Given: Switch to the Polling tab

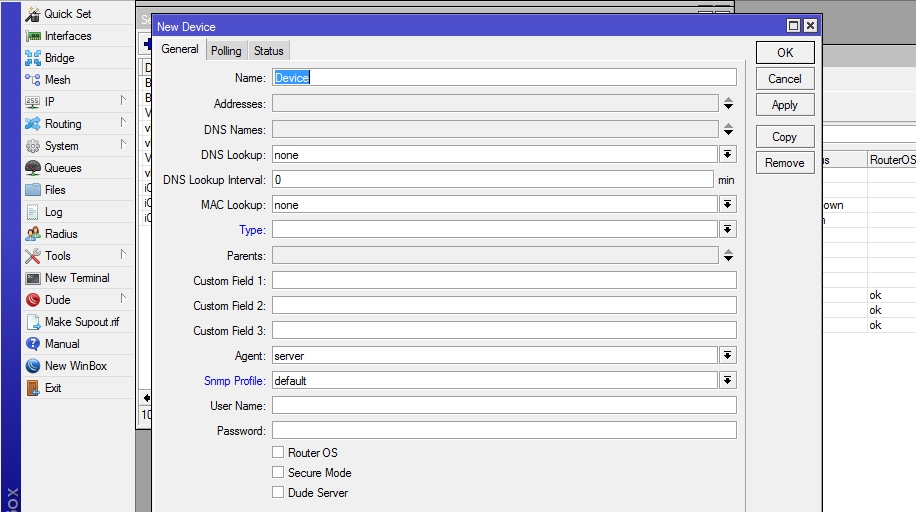Looking at the screenshot, I should (226, 51).
